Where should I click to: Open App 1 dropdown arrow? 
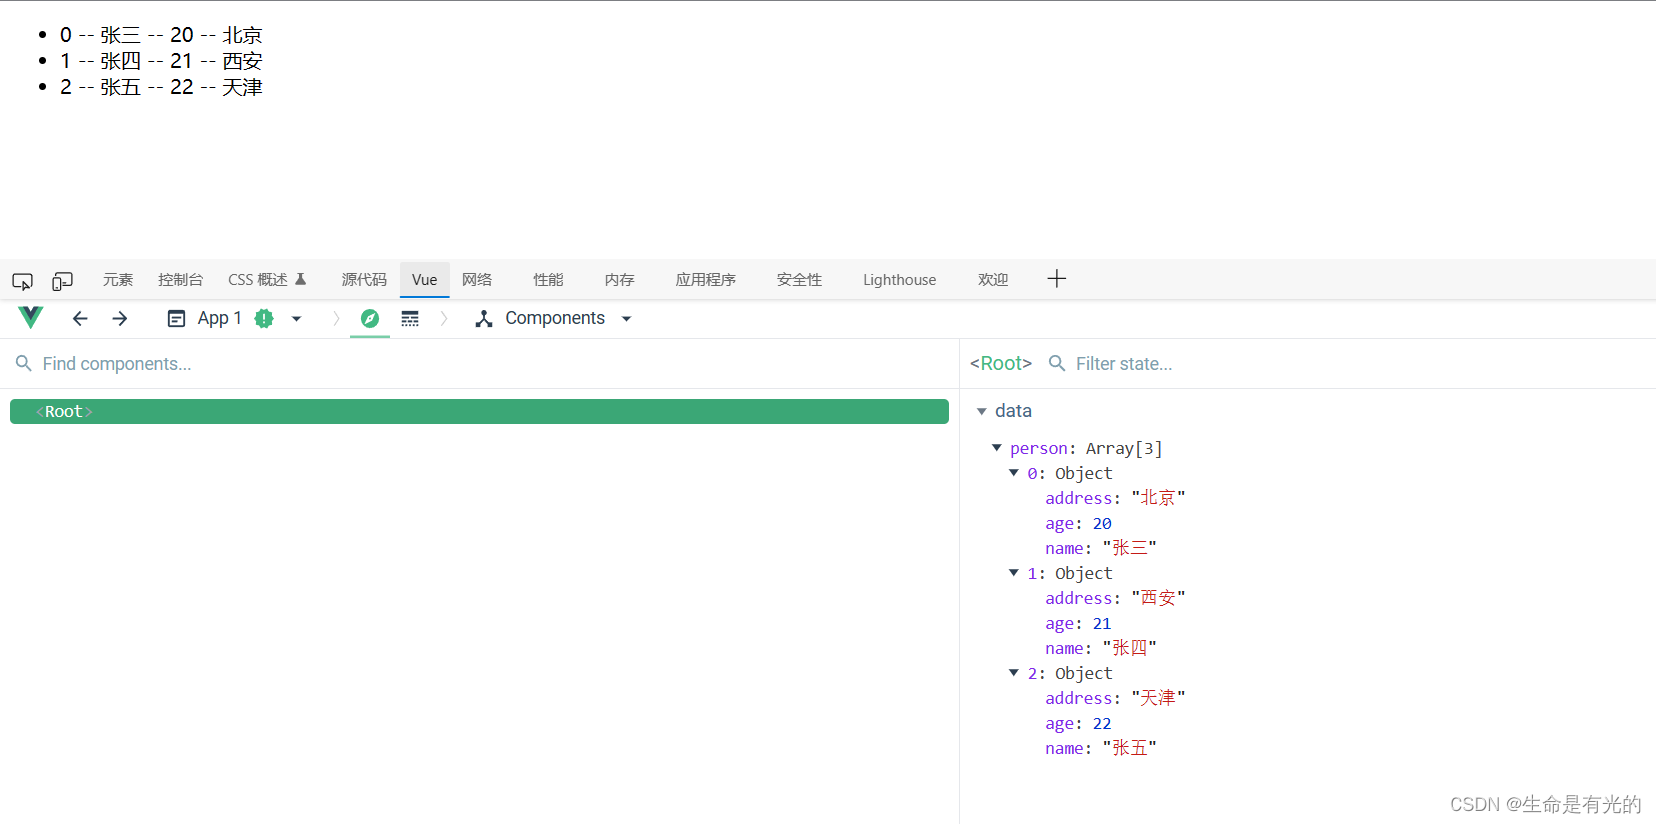[296, 319]
